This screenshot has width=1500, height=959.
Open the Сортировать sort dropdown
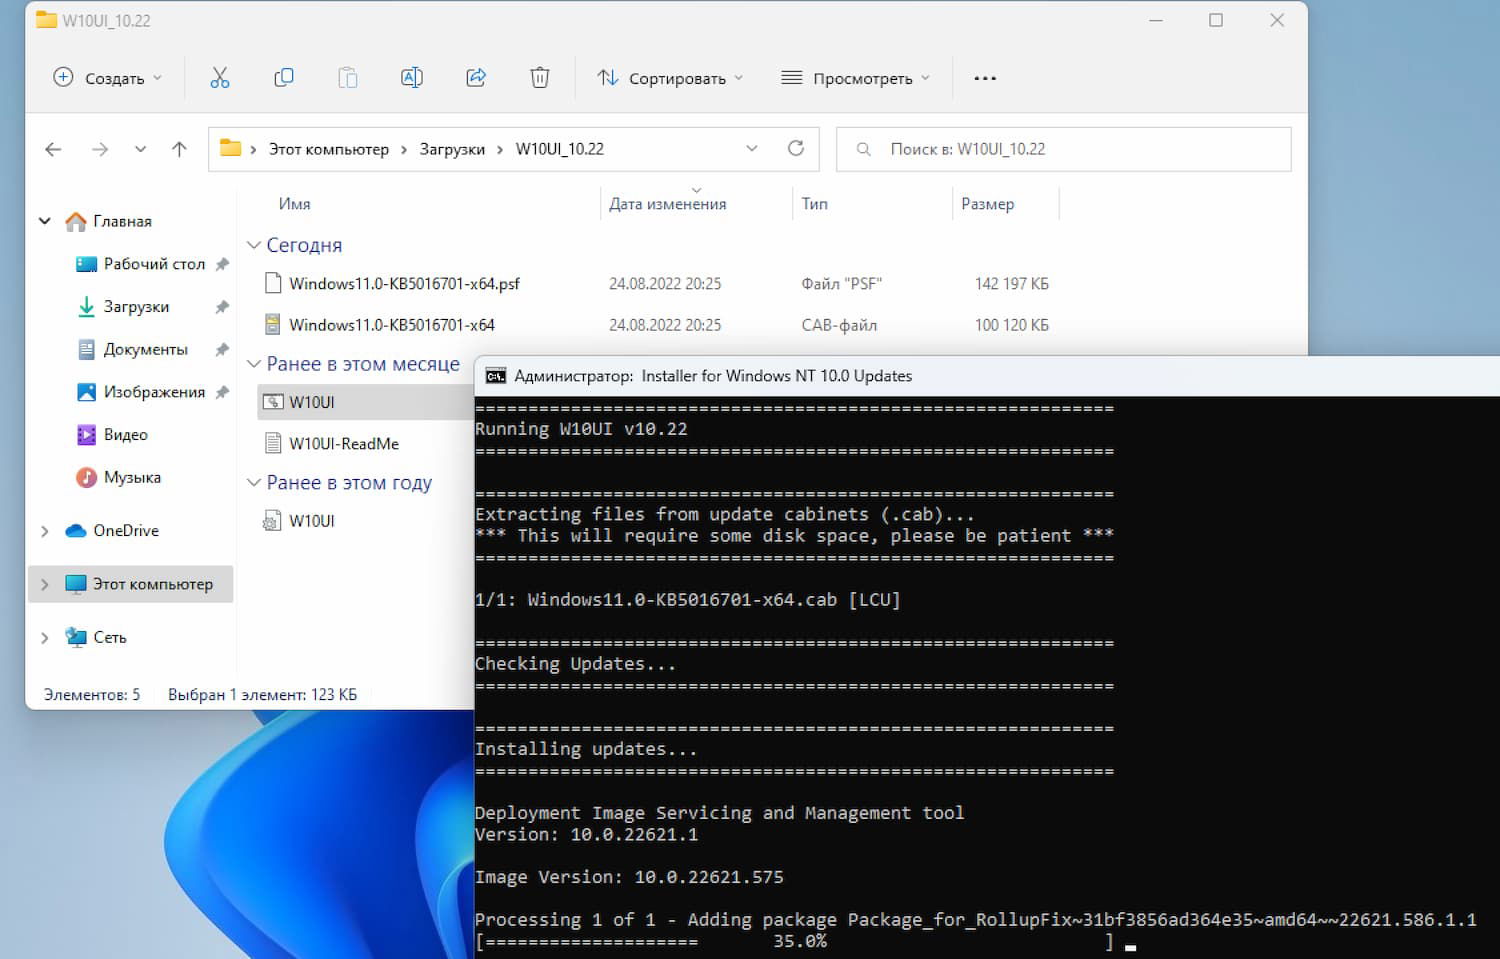670,78
